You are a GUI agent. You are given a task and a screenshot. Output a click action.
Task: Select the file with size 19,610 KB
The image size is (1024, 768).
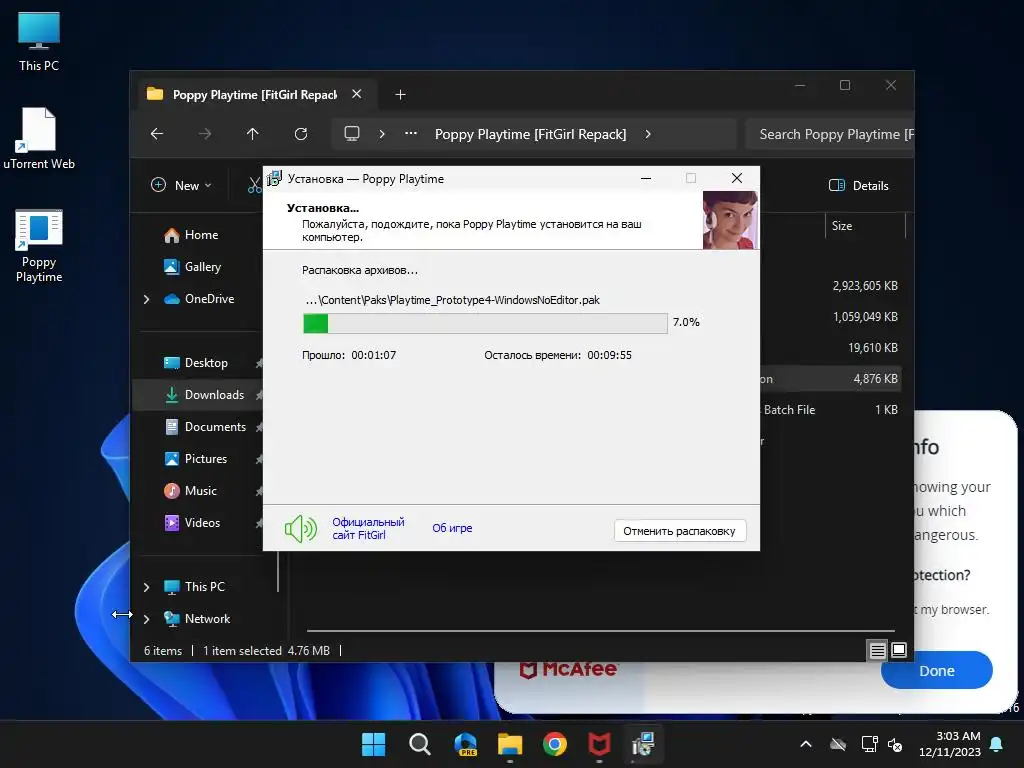coord(872,348)
